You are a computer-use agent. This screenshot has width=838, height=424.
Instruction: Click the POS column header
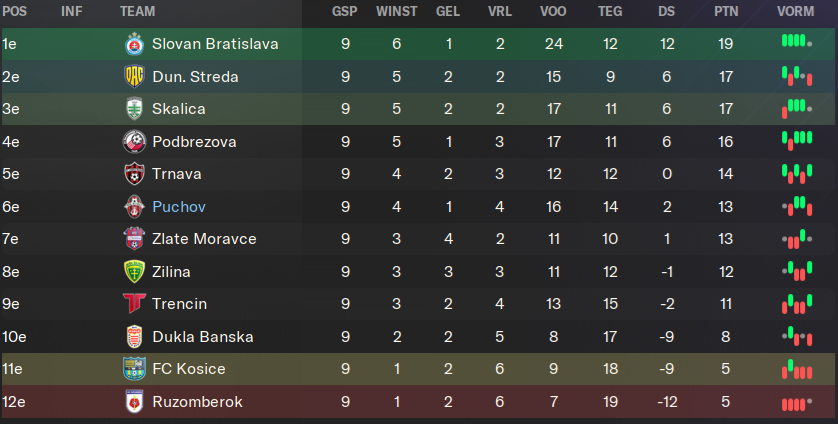click(15, 11)
